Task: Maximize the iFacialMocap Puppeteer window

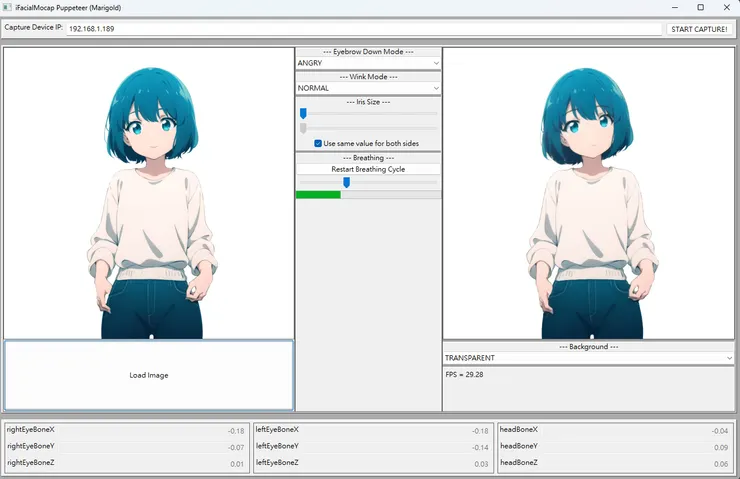Action: pos(701,8)
